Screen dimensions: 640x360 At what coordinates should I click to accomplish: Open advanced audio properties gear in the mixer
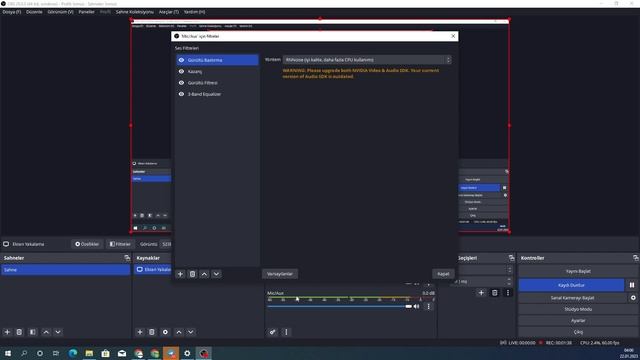pyautogui.click(x=272, y=332)
